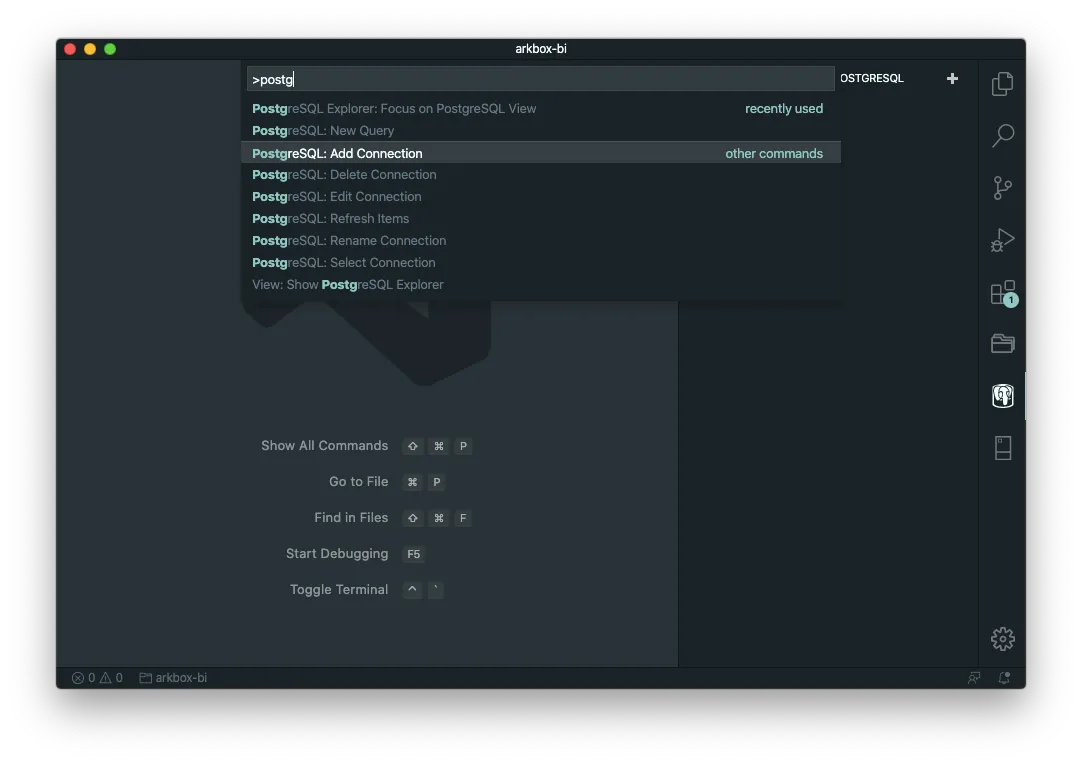Open the PostgreSQL elephant icon
Screen dimensions: 1082x763
pyautogui.click(x=1002, y=396)
